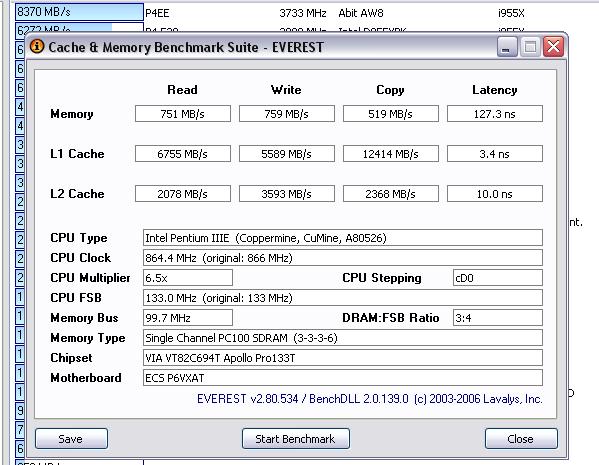Select L2 Cache Copy value 2368 MB/s
599x465 pixels.
click(x=390, y=194)
